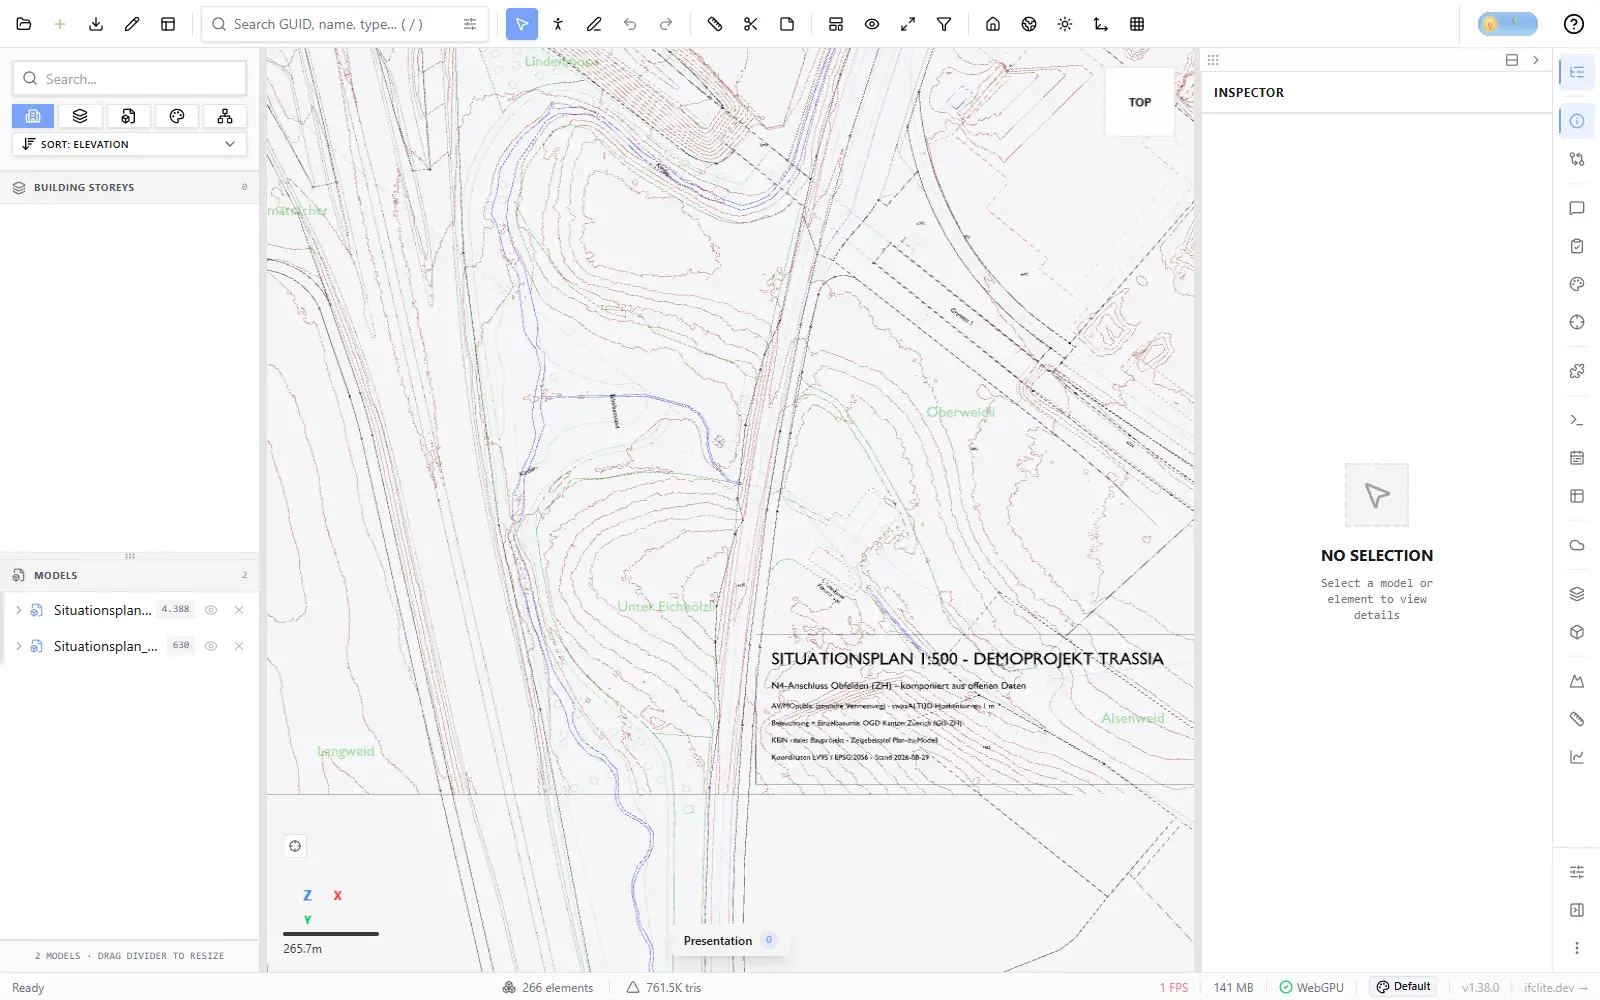Expand the first Situationsplan model row
The width and height of the screenshot is (1600, 1000).
pos(18,610)
